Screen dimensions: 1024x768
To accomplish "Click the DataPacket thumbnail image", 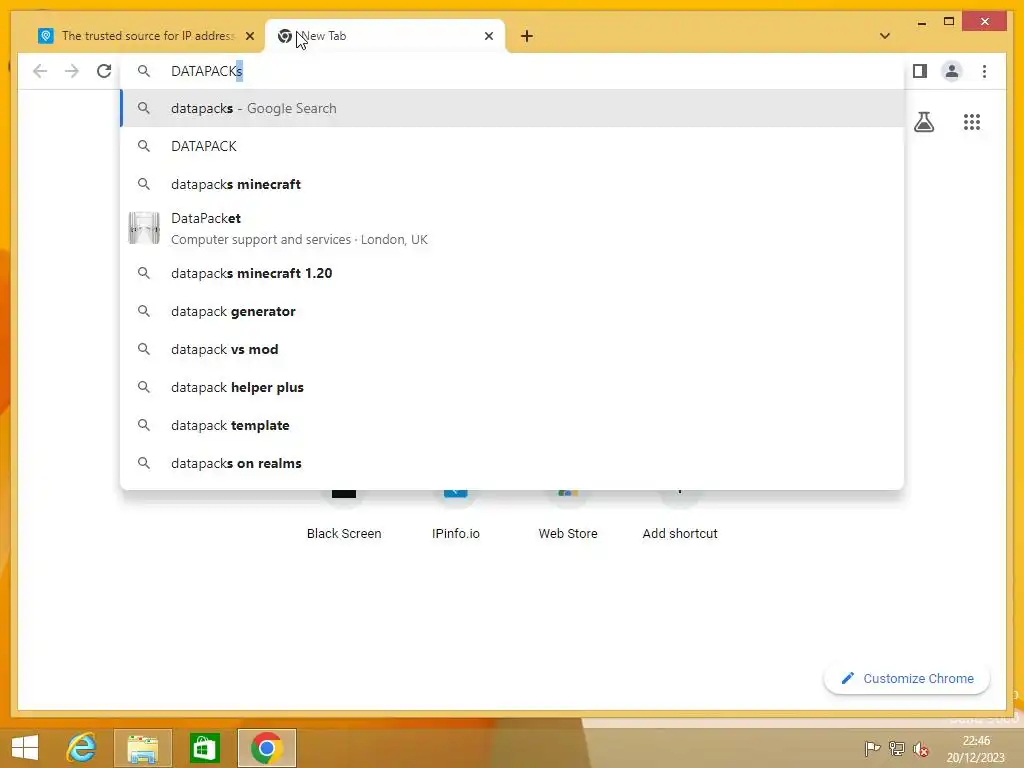I will tap(144, 228).
